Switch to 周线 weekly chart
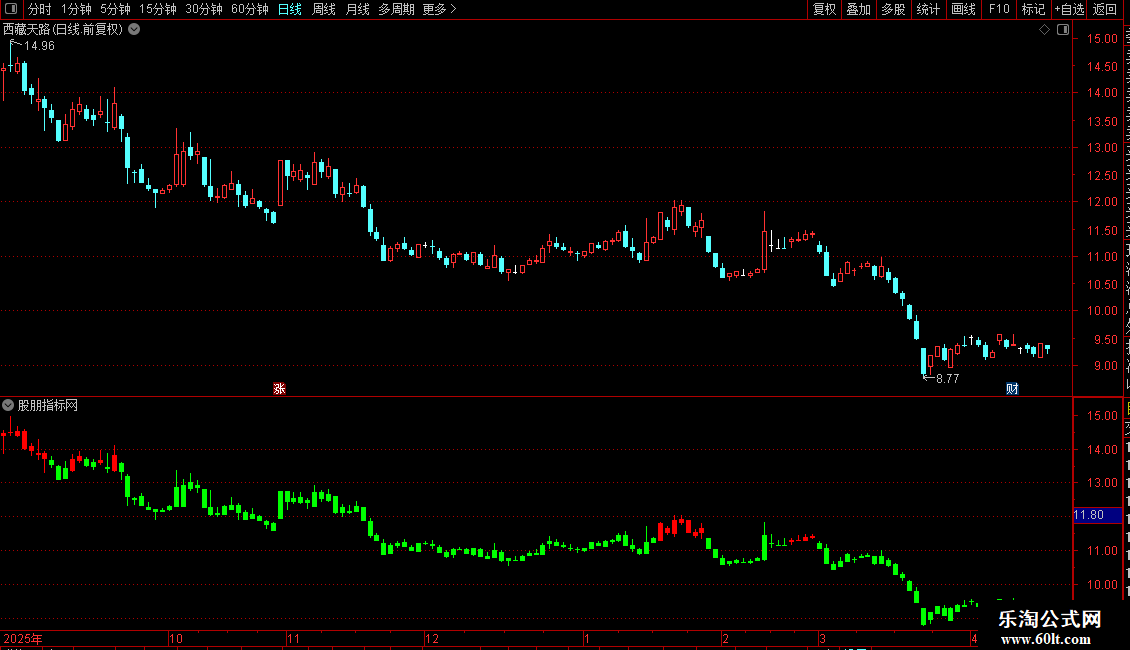 (x=324, y=9)
